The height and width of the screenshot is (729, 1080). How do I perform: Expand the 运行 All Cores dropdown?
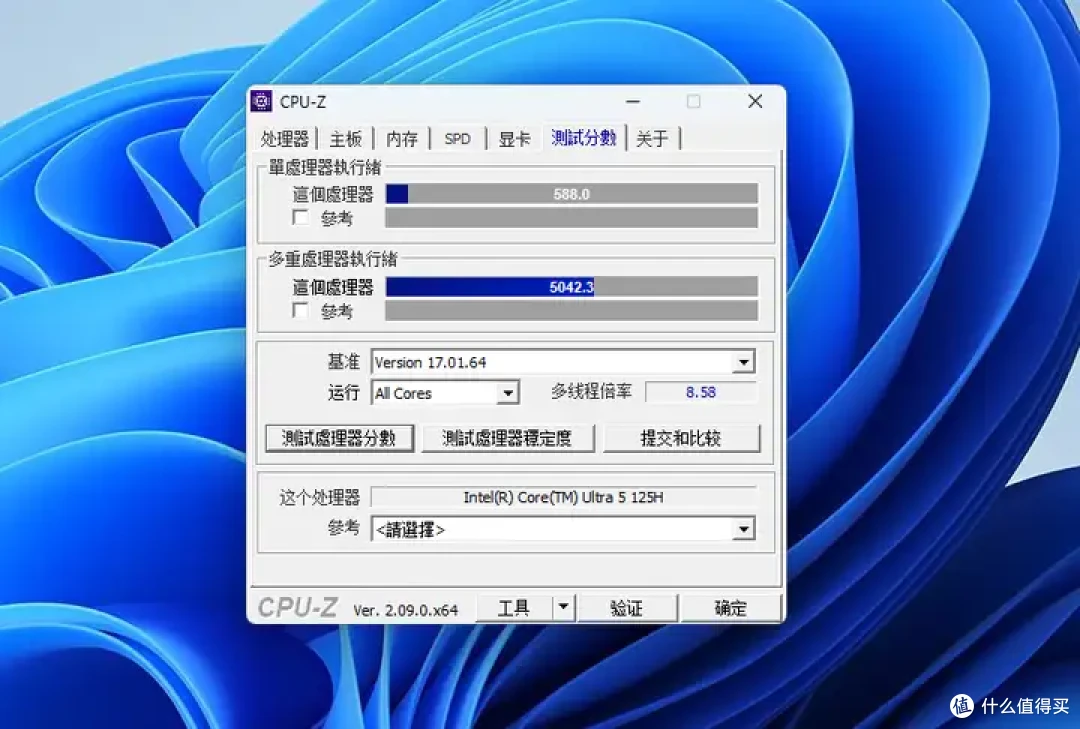tap(445, 393)
